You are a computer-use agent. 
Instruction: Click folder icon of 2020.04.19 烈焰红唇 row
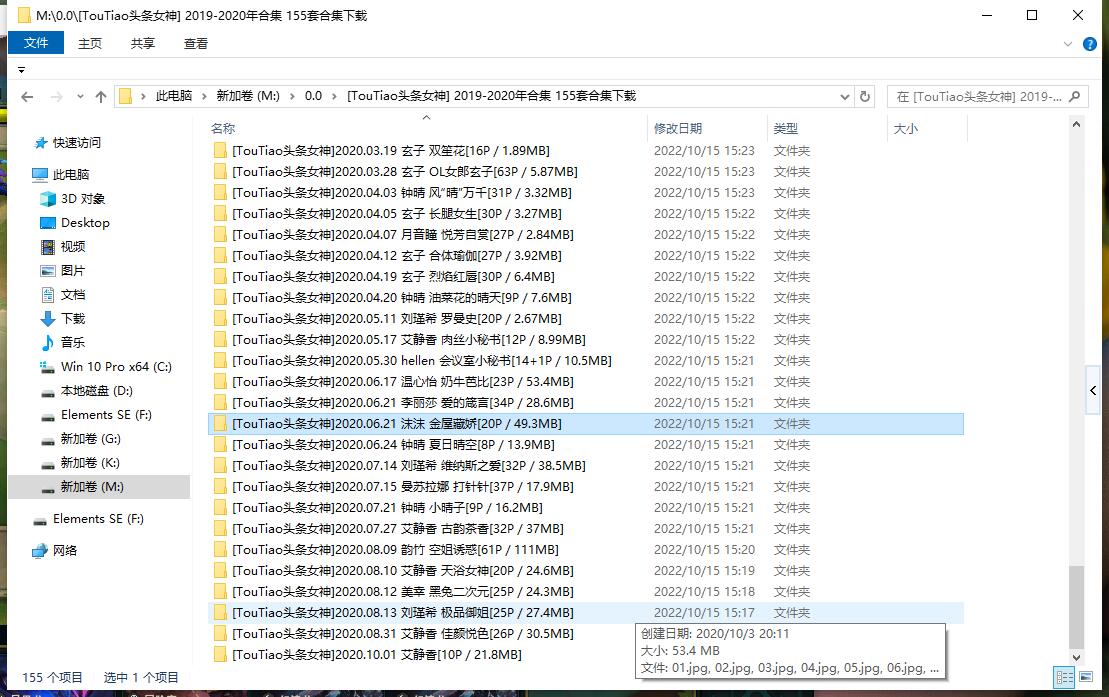point(220,276)
